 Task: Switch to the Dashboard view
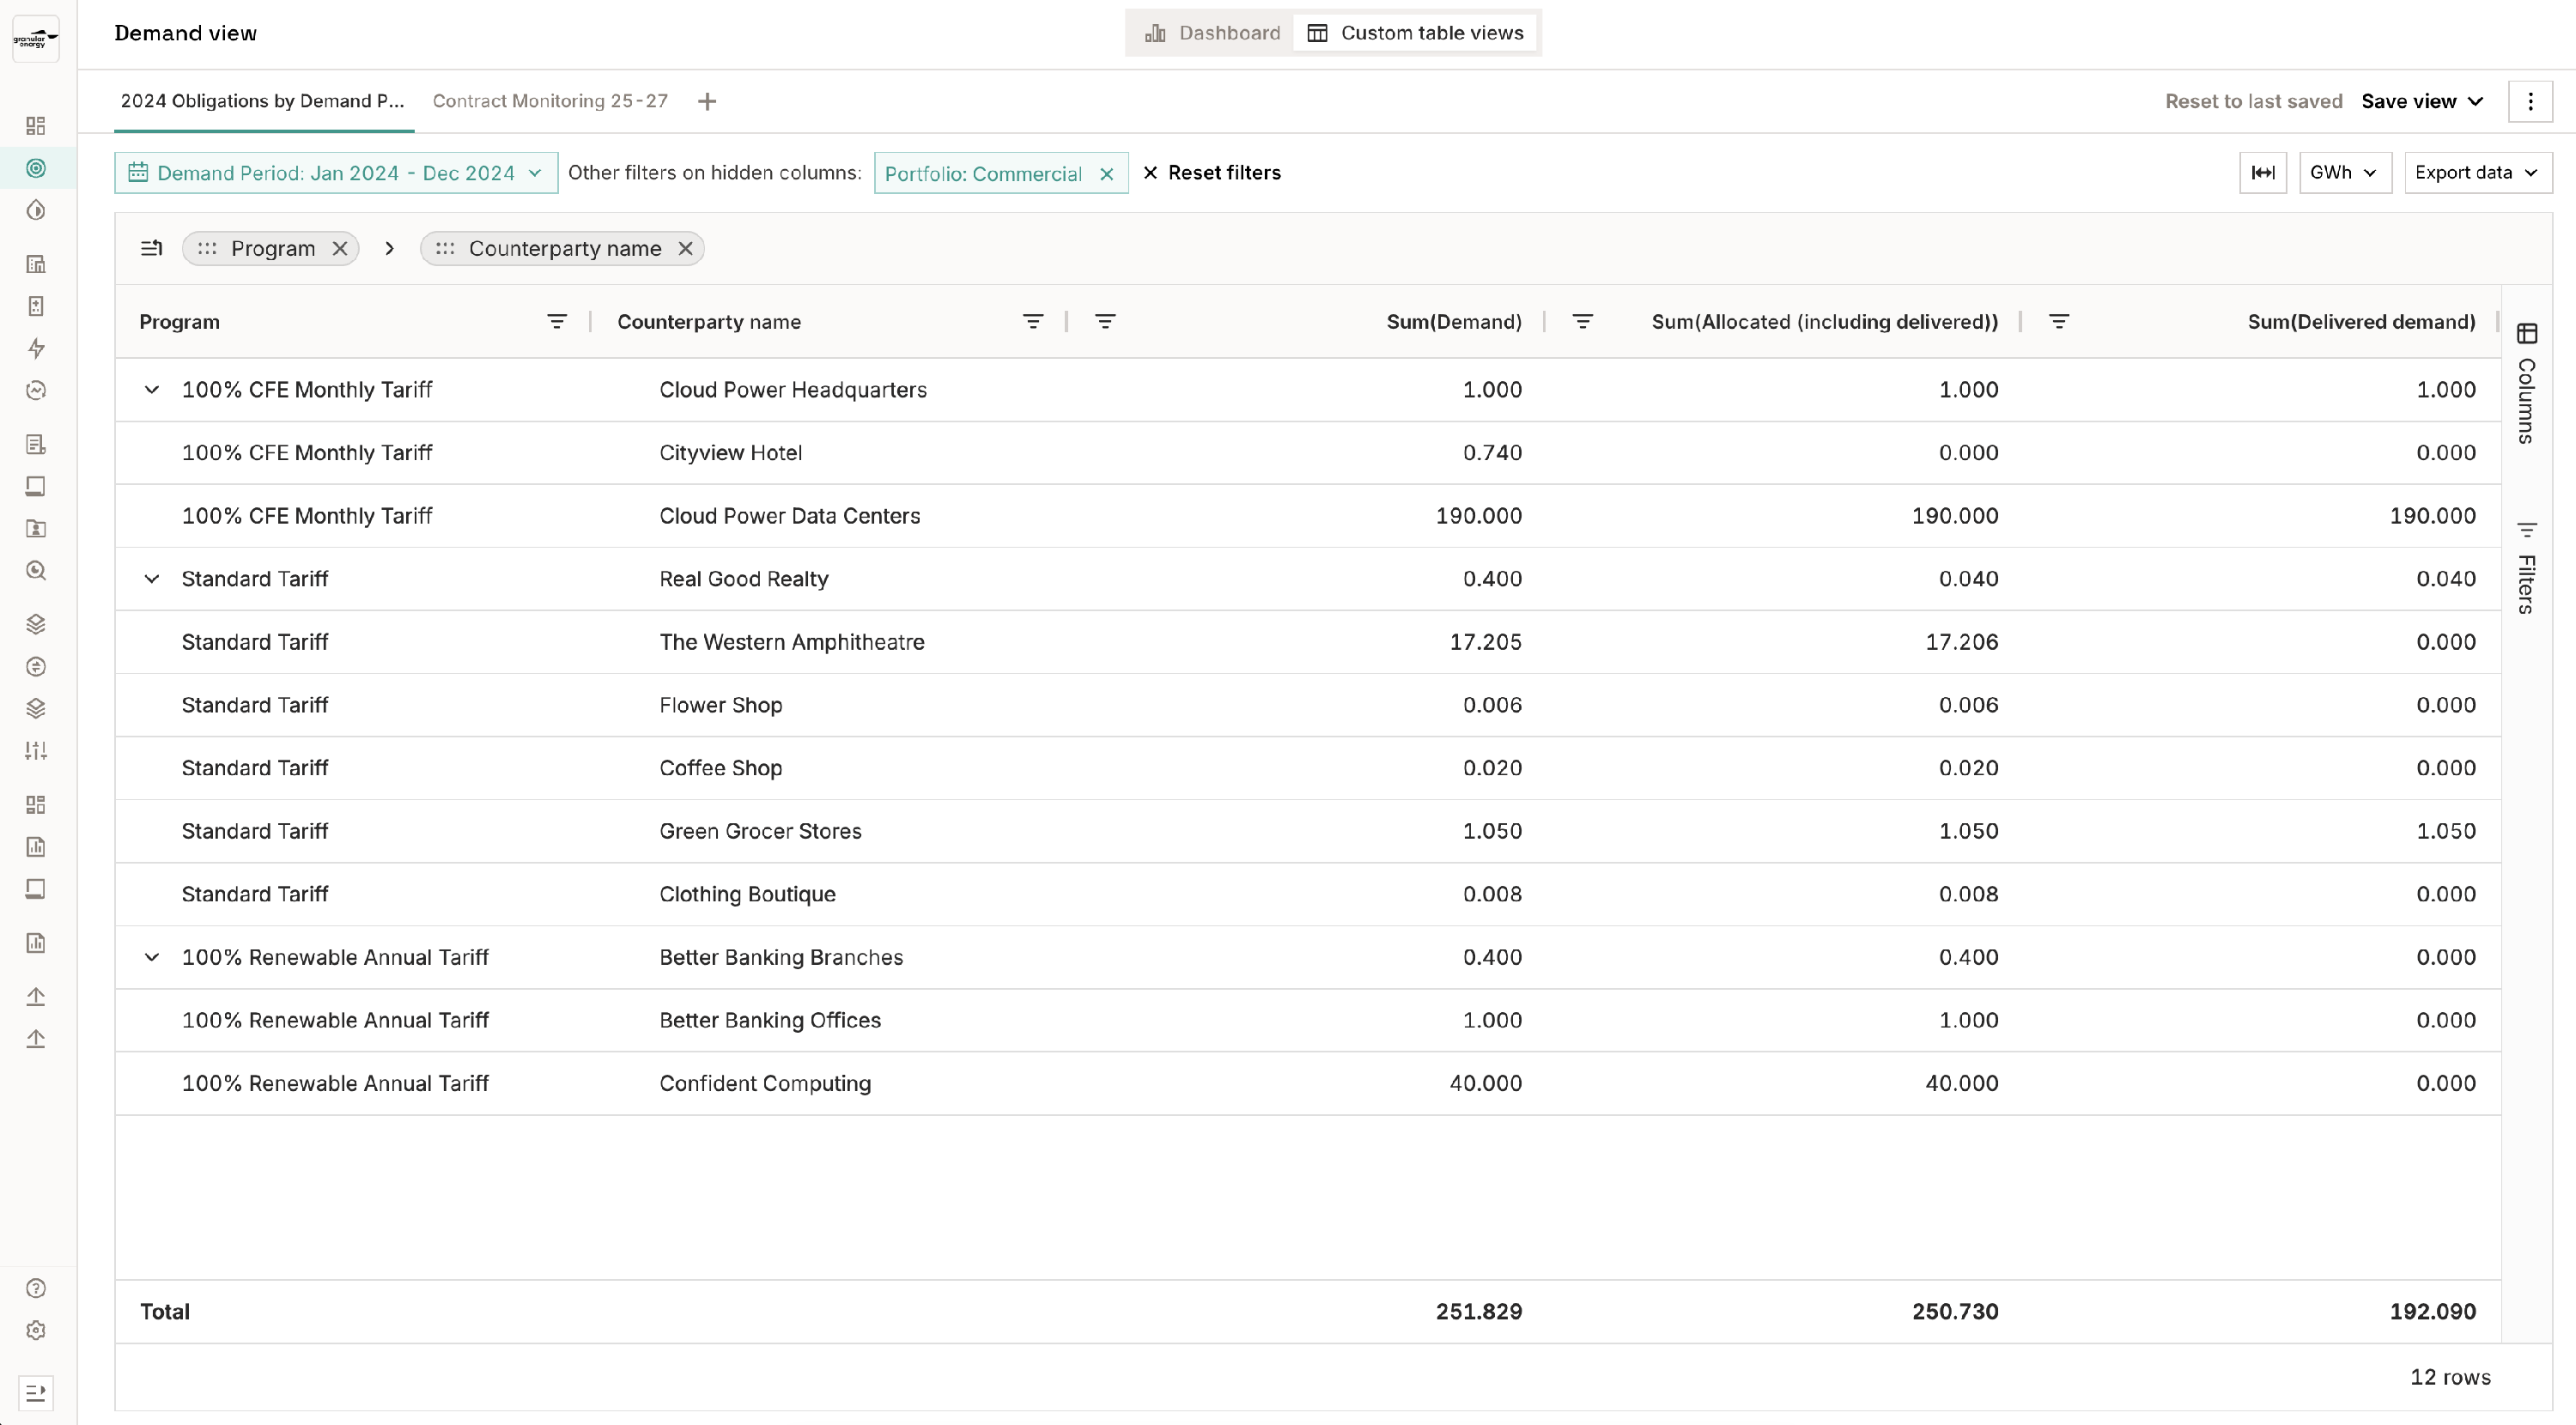pos(1212,33)
